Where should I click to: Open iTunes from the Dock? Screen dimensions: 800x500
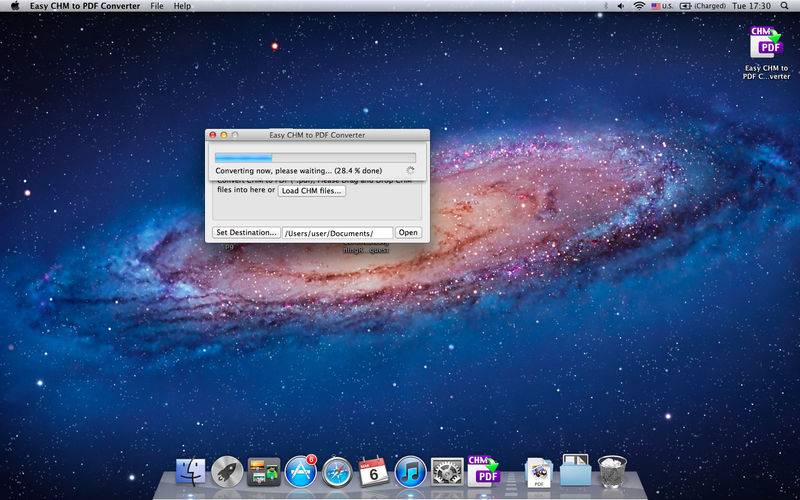coord(410,471)
